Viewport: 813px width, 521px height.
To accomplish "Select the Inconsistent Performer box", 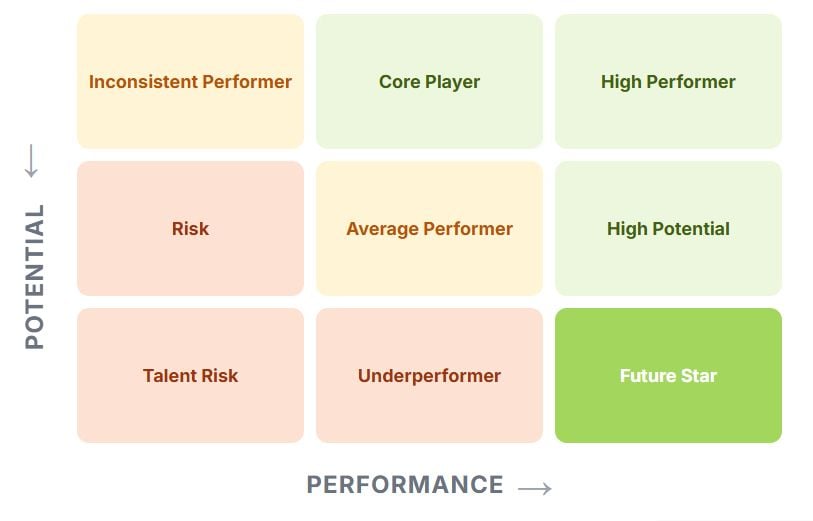I will [x=190, y=81].
